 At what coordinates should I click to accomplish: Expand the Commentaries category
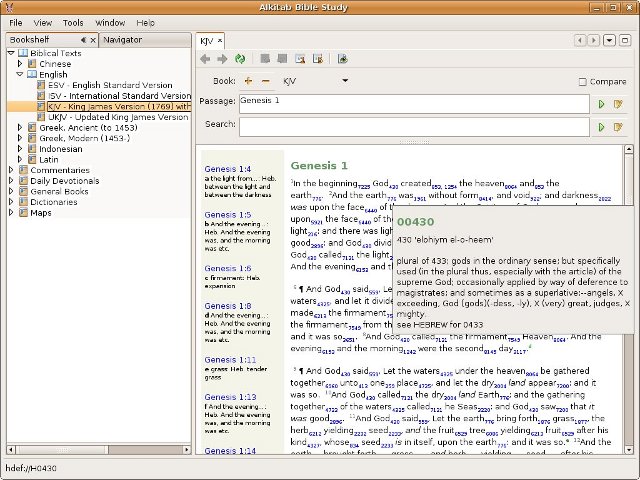(11, 170)
